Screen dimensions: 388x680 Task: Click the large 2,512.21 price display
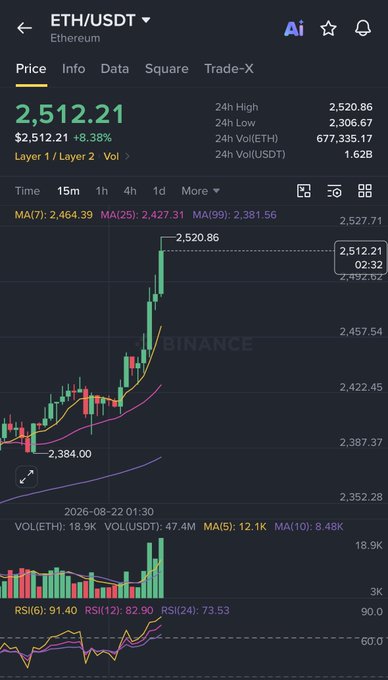click(70, 114)
